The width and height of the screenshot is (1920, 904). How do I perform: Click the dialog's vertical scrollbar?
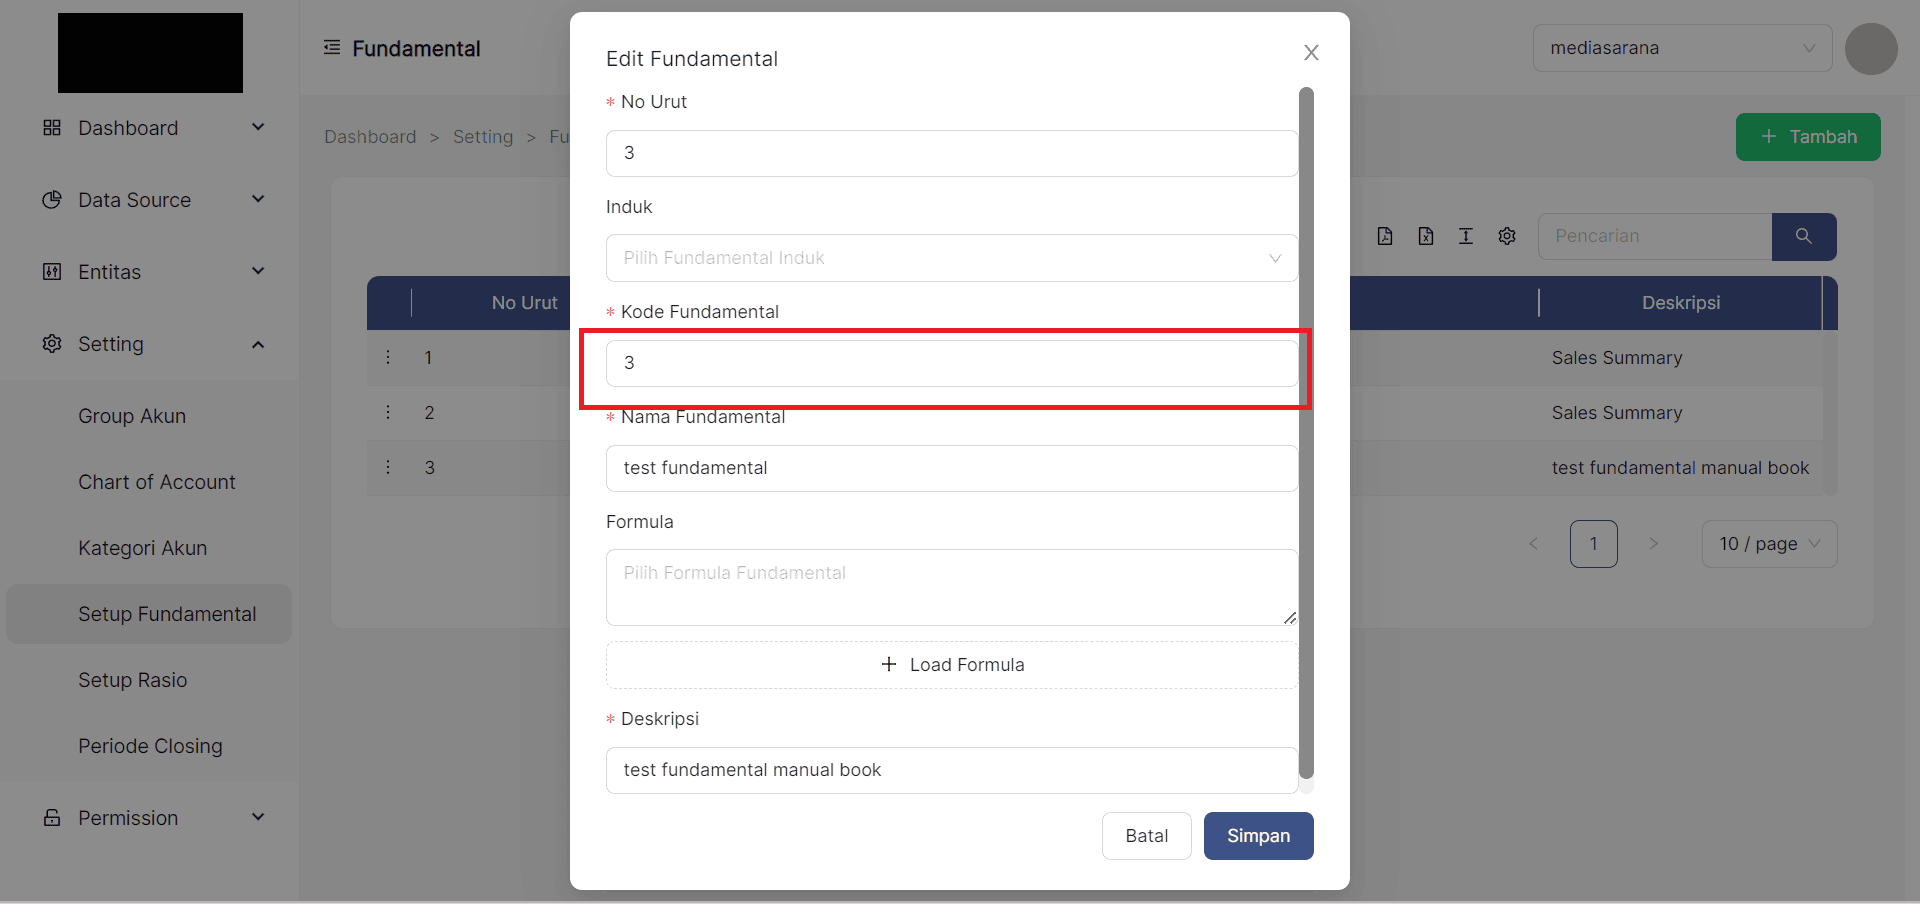(x=1306, y=430)
